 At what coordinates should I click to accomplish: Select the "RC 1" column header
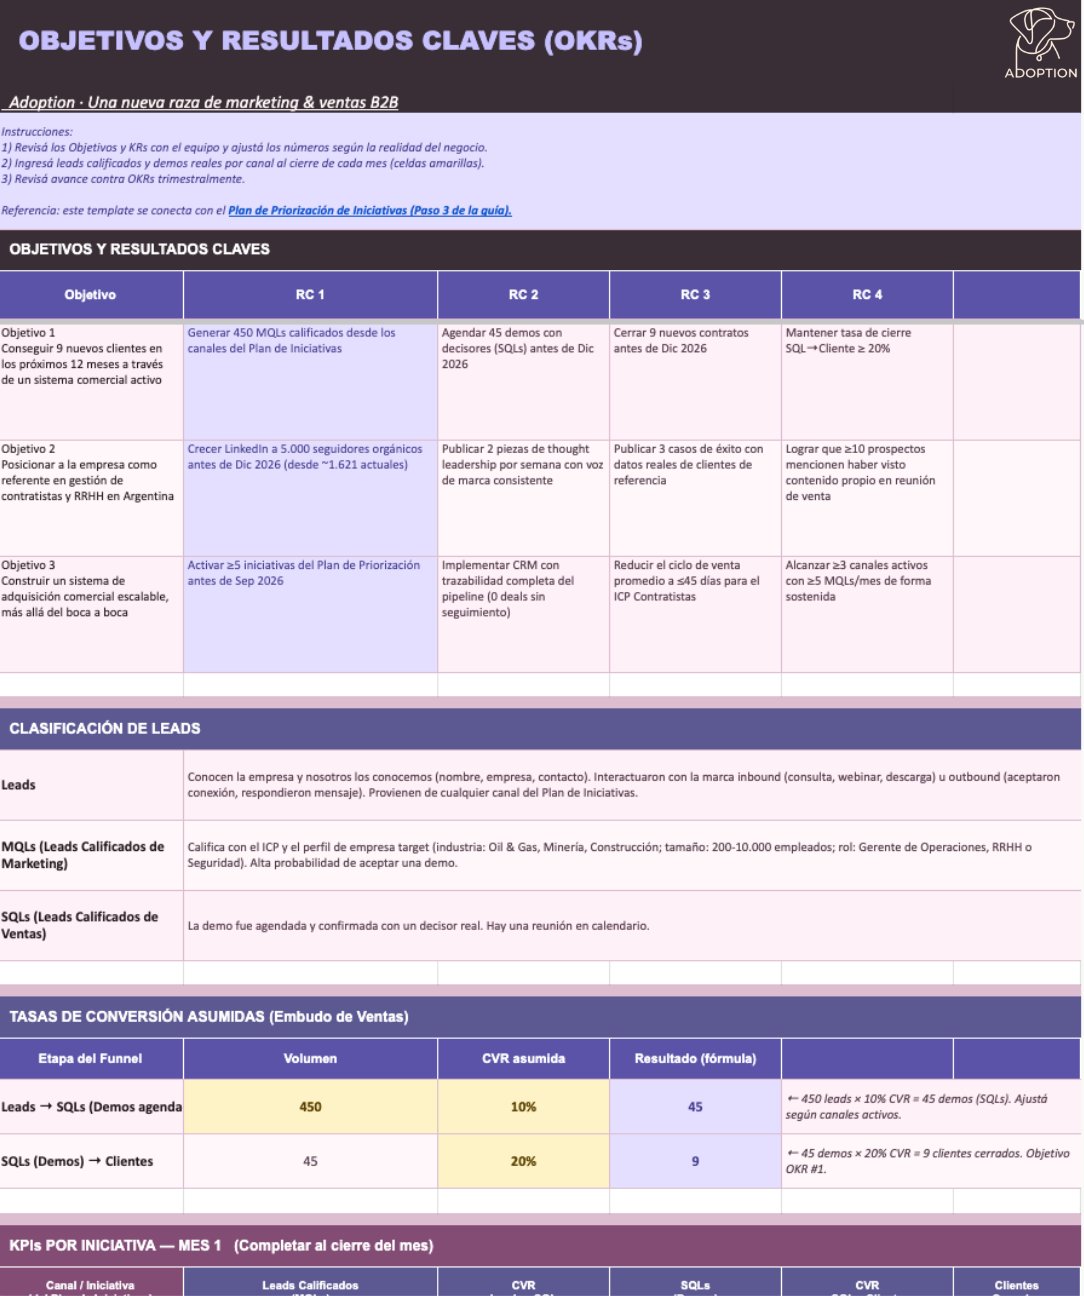click(x=310, y=295)
